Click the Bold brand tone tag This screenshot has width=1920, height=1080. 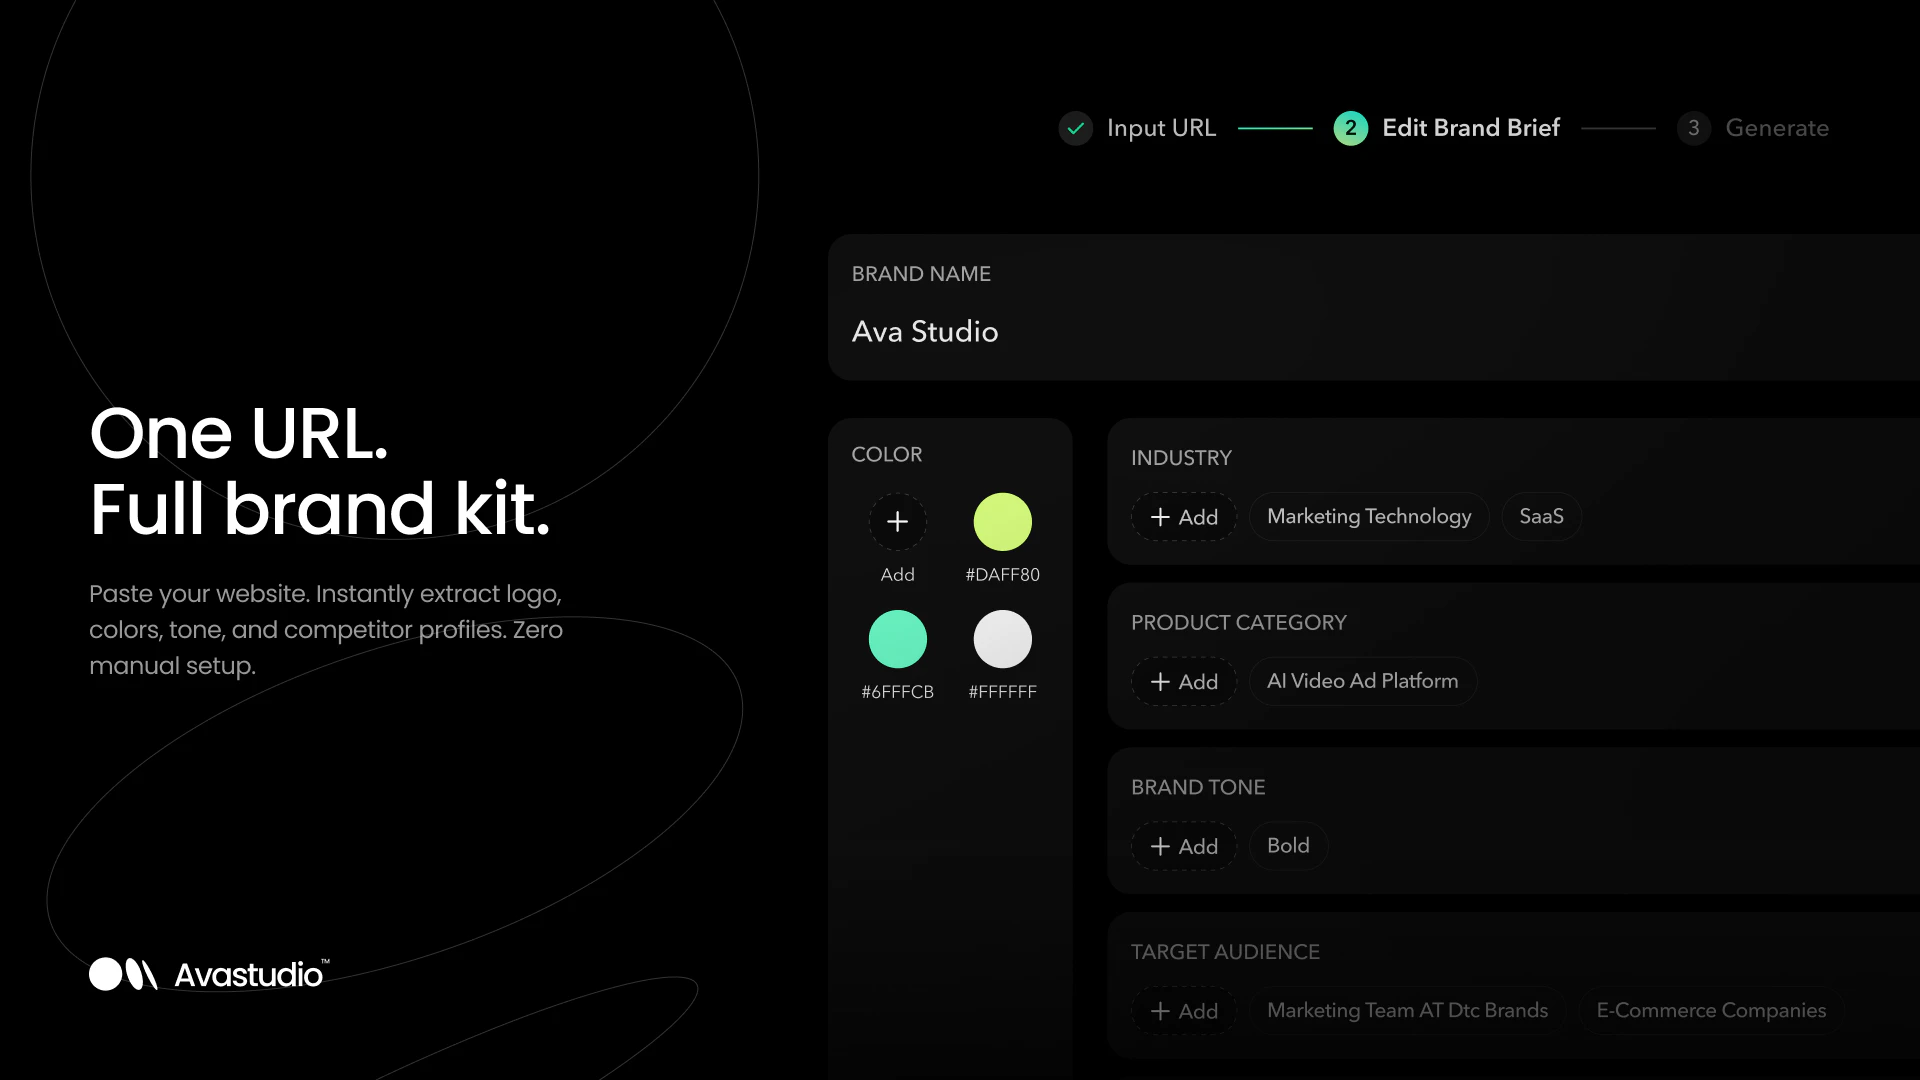tap(1288, 847)
